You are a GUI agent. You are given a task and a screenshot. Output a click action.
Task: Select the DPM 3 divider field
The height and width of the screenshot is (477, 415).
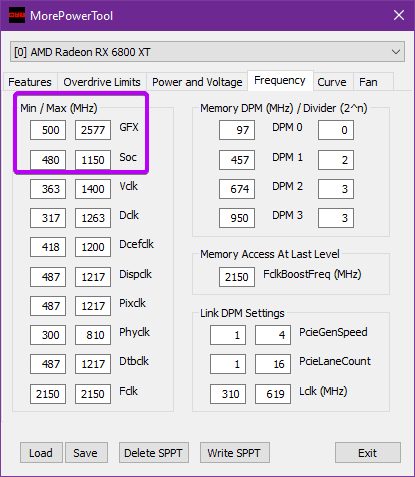(336, 218)
